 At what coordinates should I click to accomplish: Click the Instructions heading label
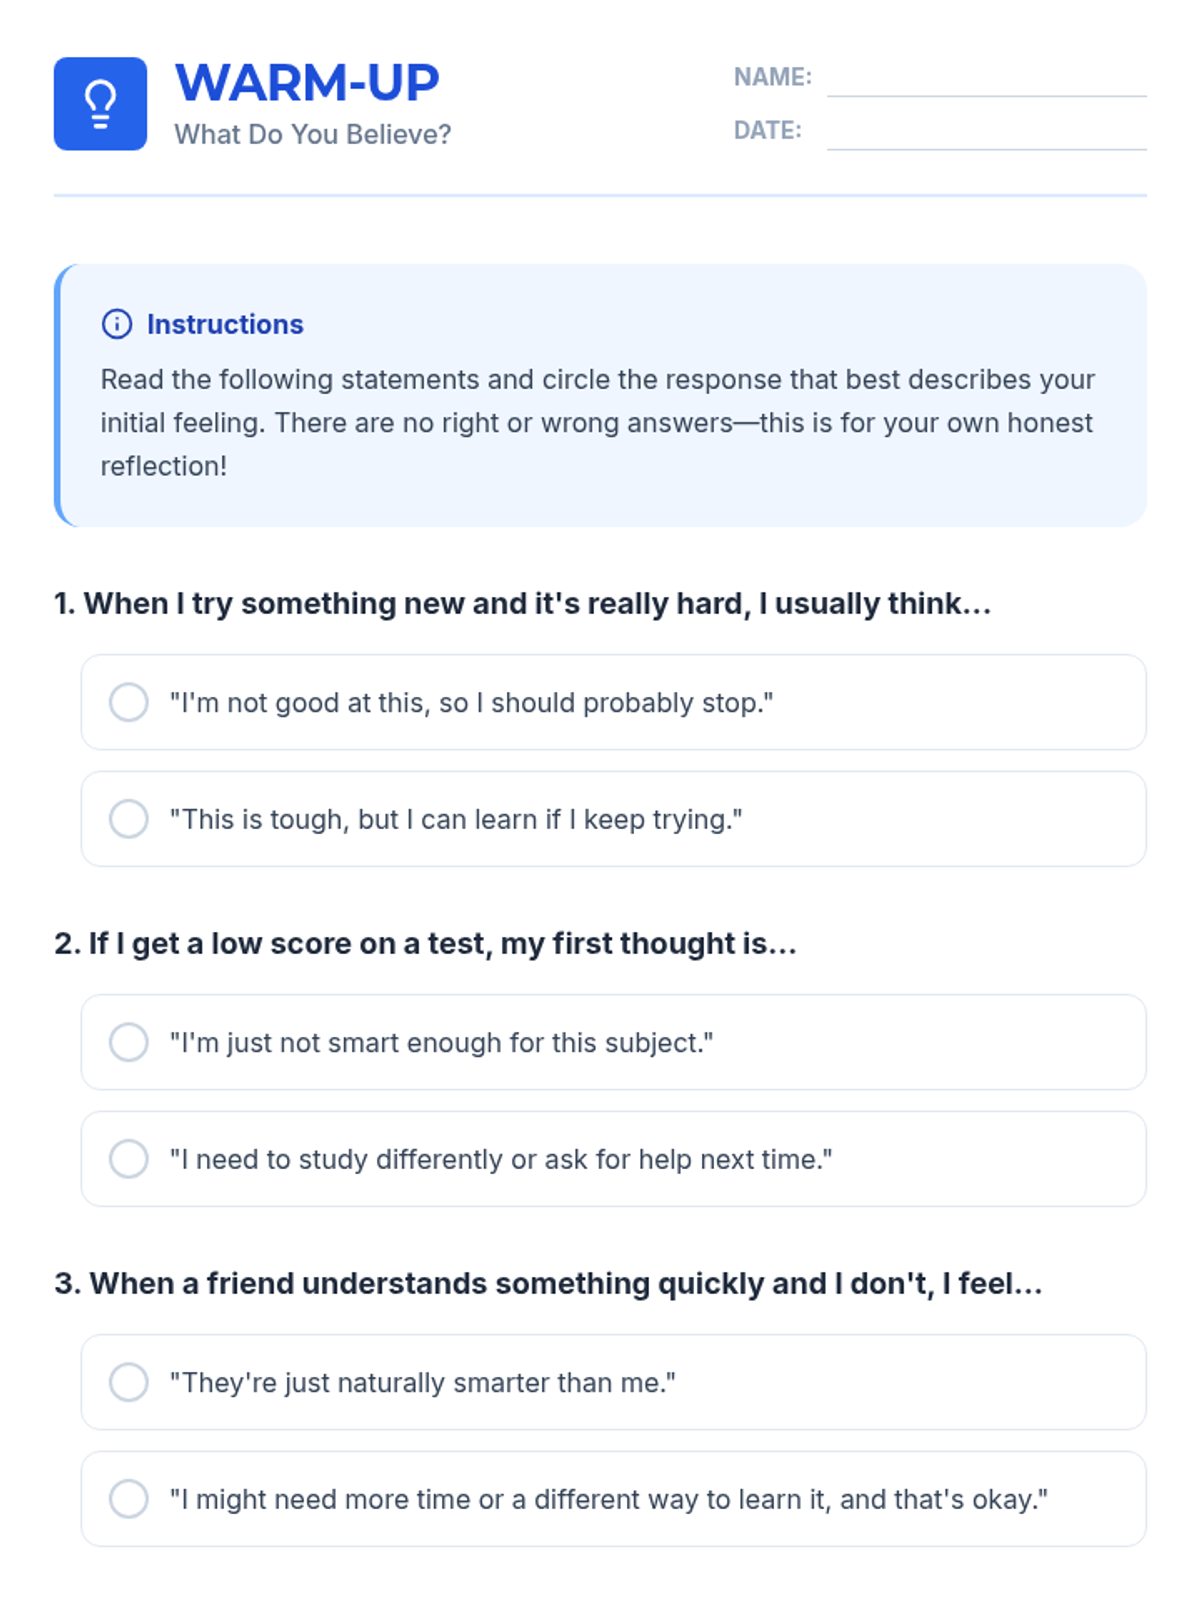click(225, 324)
